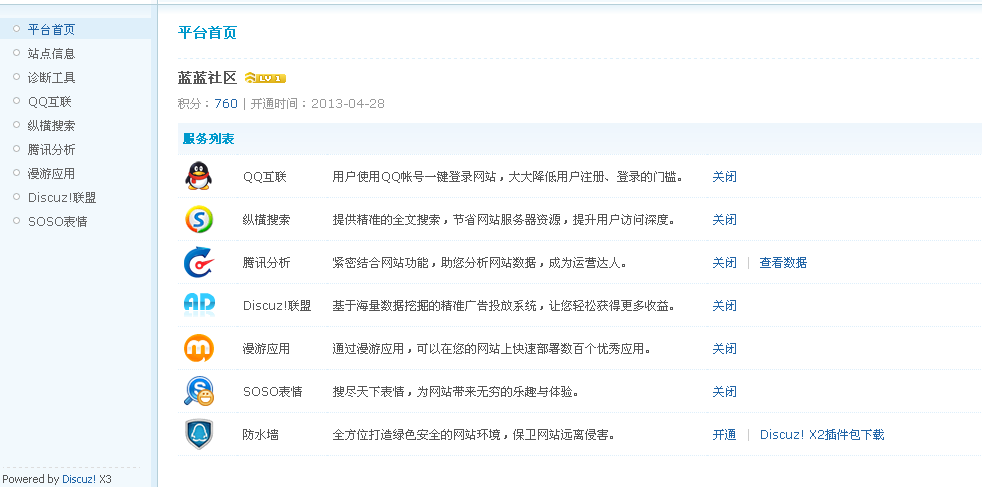Click the 开通时间：2013-04-28 text
The height and width of the screenshot is (487, 982).
(318, 103)
